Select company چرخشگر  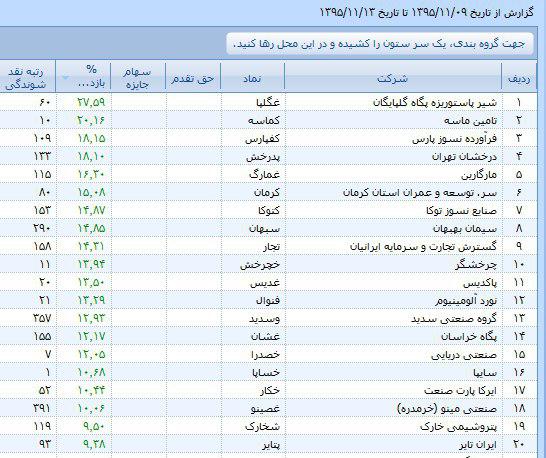click(476, 264)
